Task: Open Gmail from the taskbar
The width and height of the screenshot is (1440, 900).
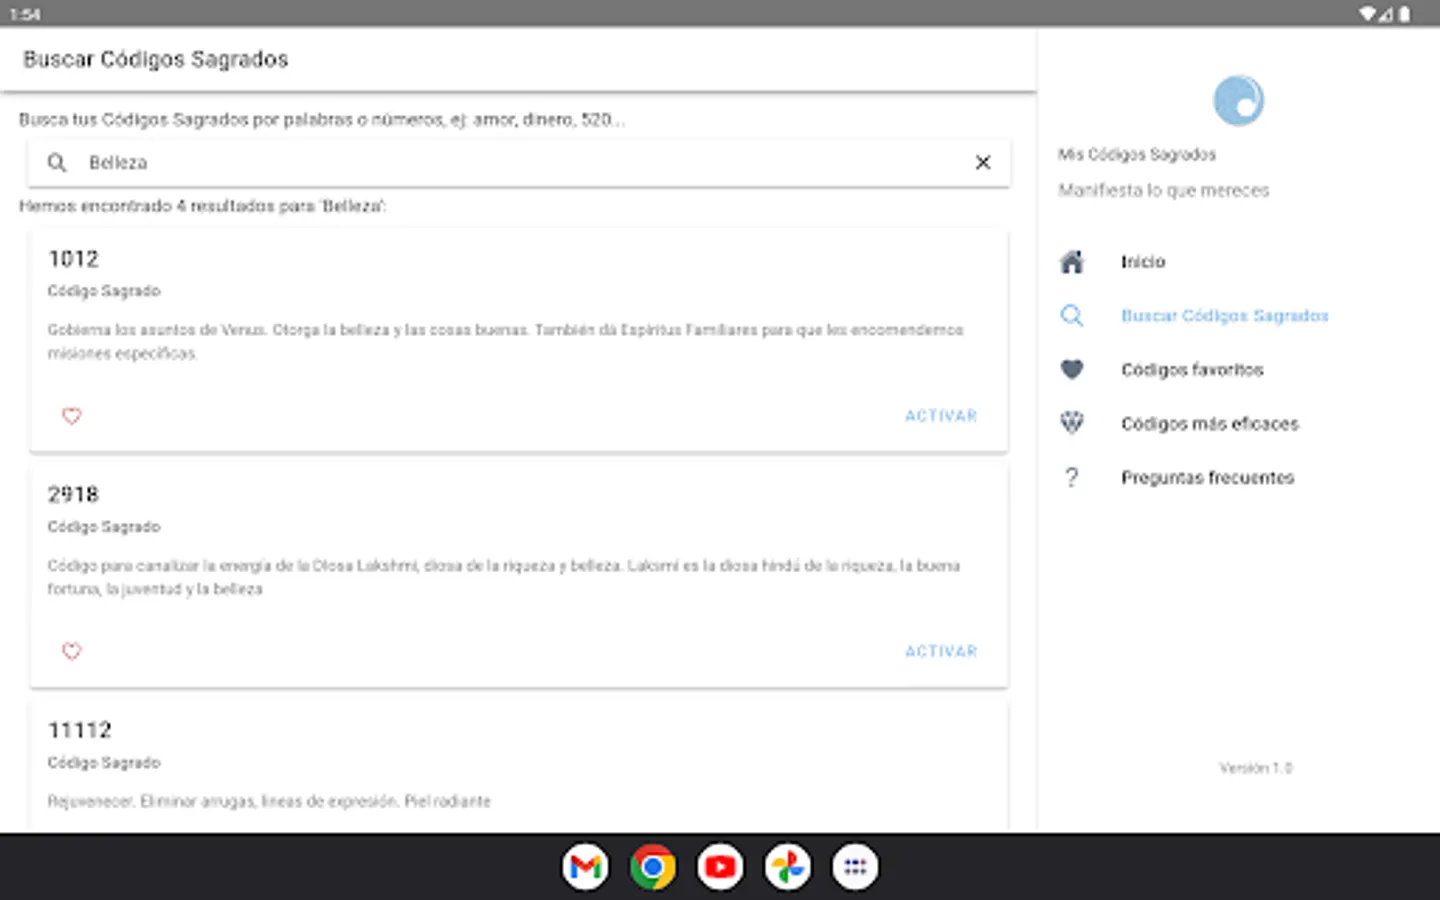Action: (585, 867)
